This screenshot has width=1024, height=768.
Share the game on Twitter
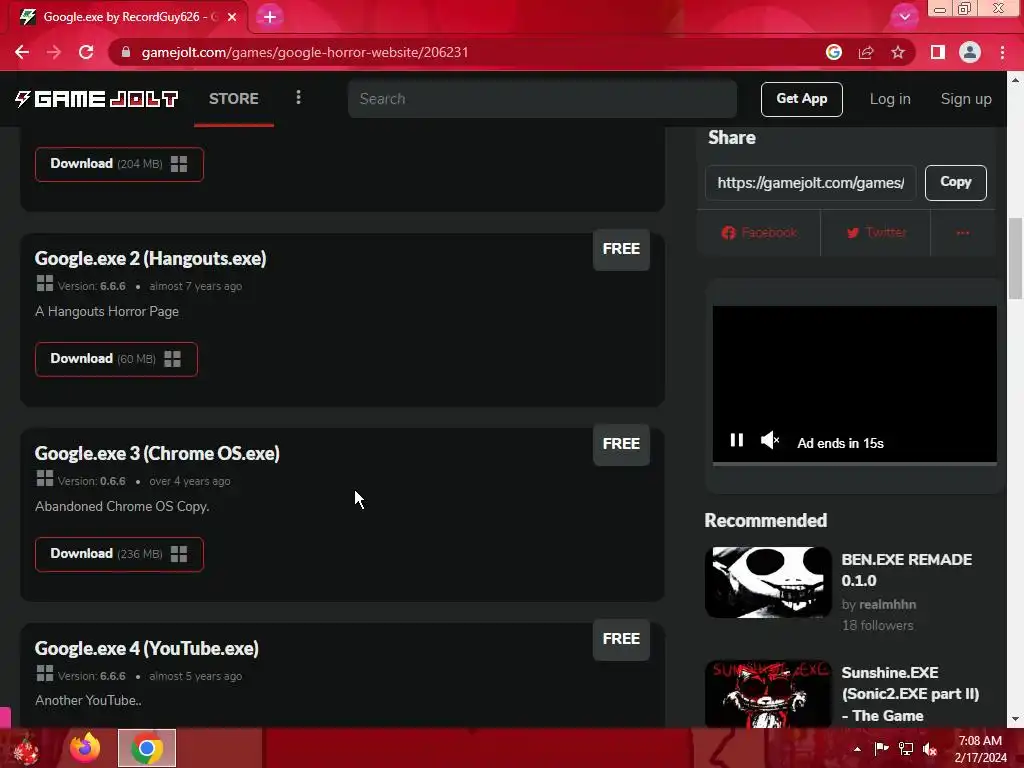876,232
